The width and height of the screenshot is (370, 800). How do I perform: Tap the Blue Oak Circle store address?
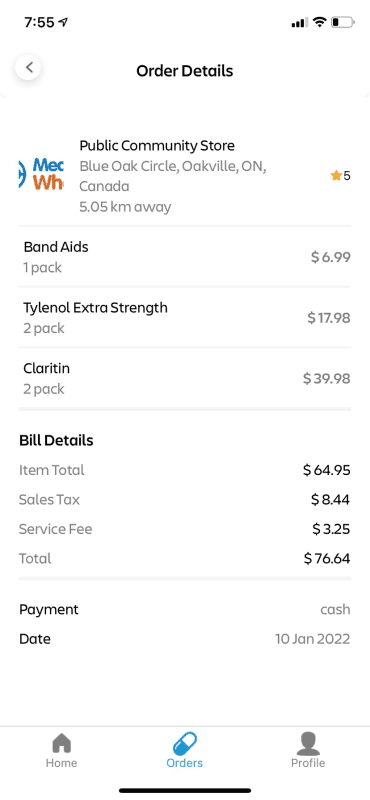172,177
